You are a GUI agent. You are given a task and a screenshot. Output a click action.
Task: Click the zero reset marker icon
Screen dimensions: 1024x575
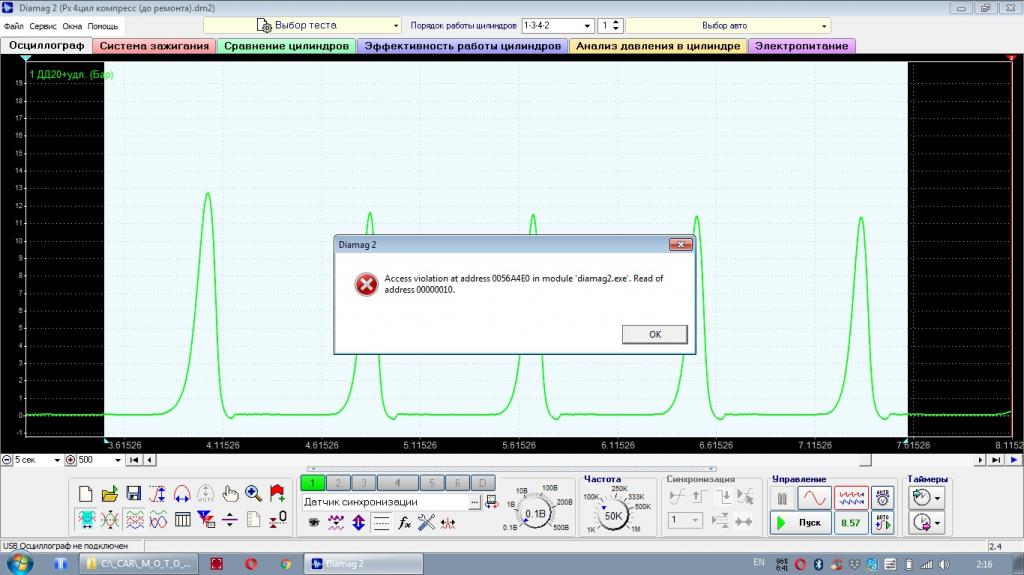pos(278,520)
